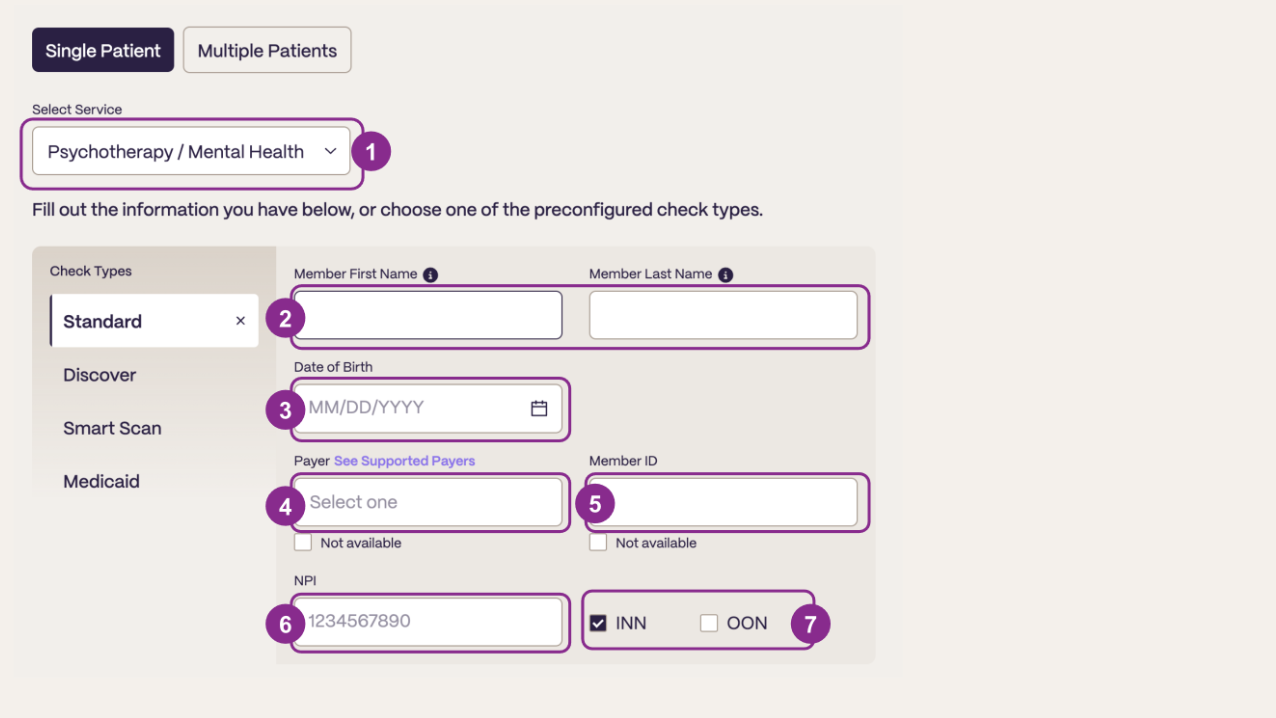Viewport: 1276px width, 718px height.
Task: Switch to the Multiple Patients tab
Action: point(267,50)
